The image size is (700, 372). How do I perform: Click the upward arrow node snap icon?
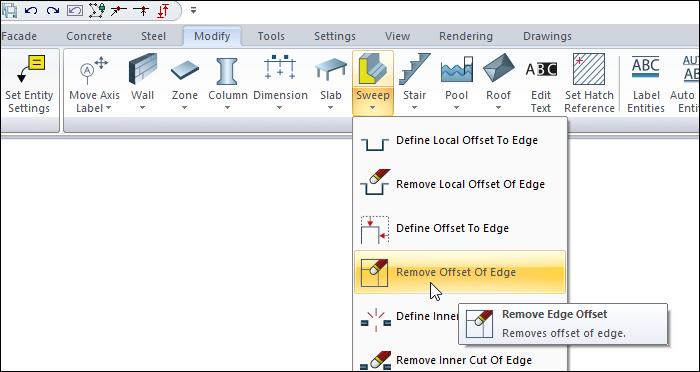click(142, 10)
